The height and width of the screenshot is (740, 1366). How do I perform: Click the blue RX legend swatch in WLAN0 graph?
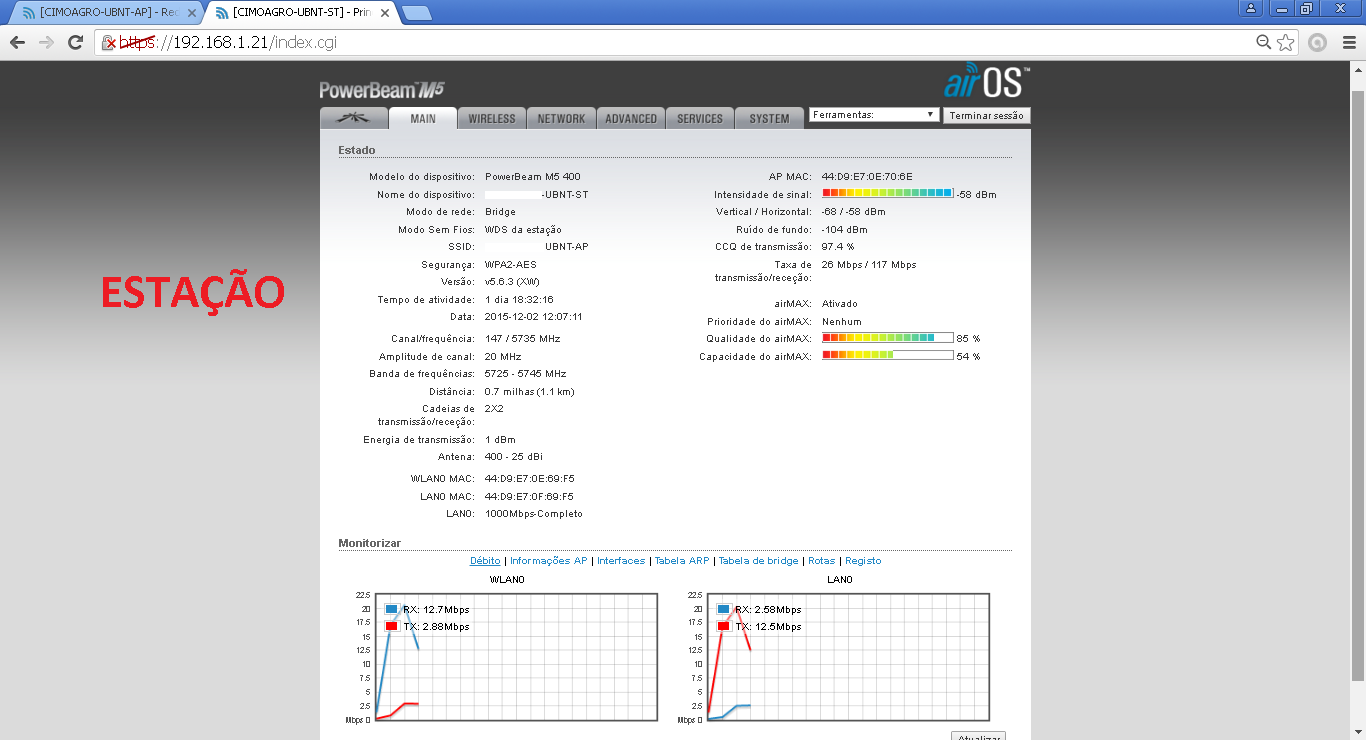[391, 609]
